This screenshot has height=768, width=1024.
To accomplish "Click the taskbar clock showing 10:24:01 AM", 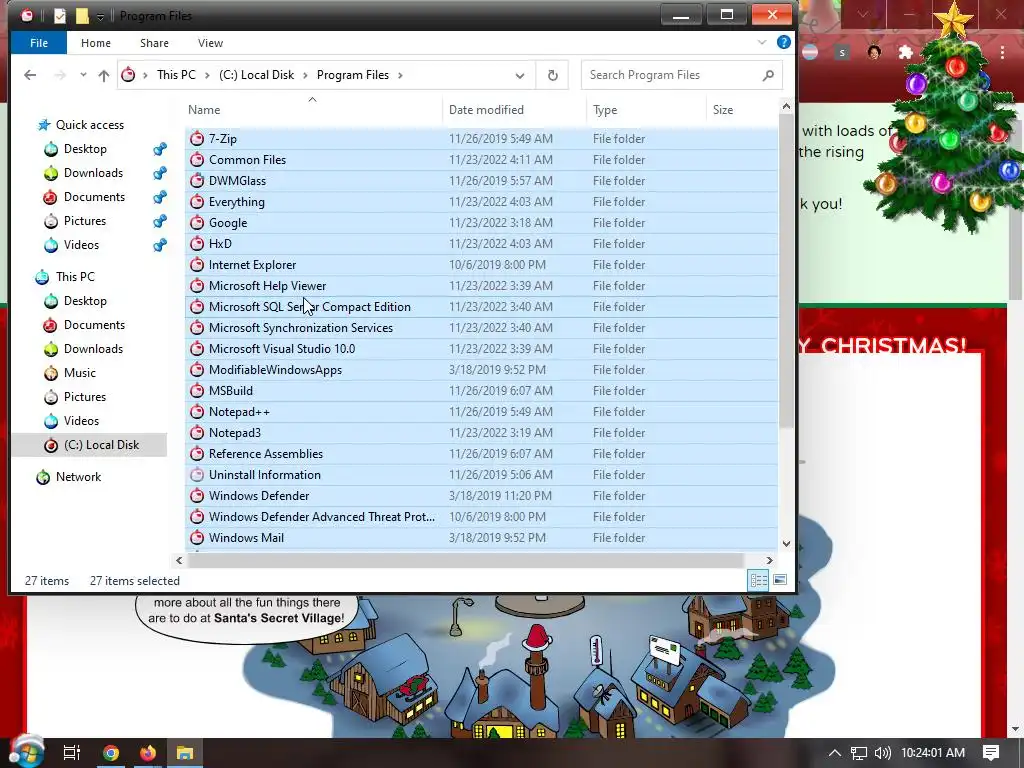I will (933, 753).
